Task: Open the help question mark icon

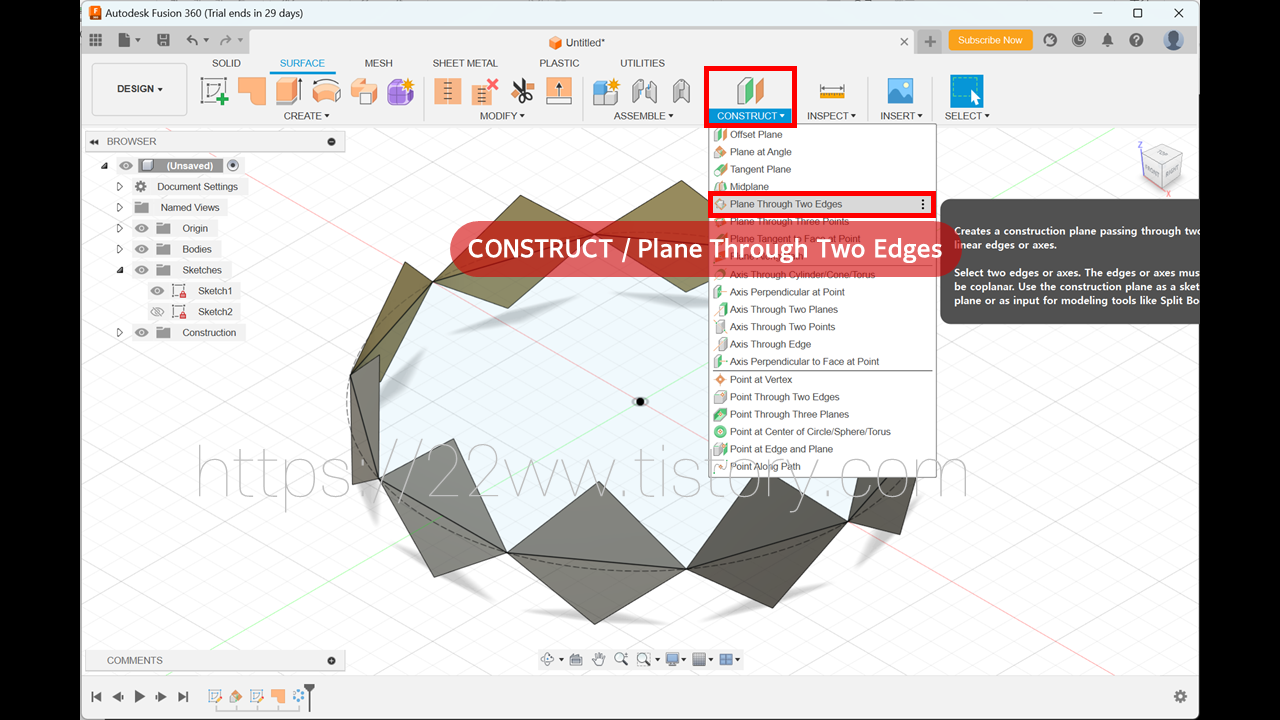Action: 1136,40
